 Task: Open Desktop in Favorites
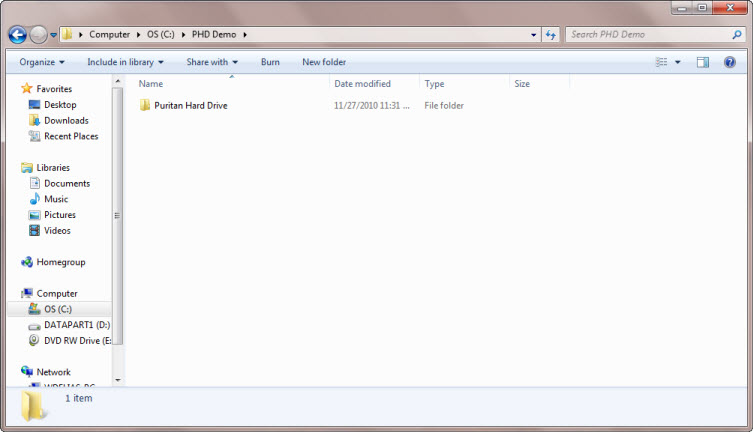pyautogui.click(x=60, y=105)
